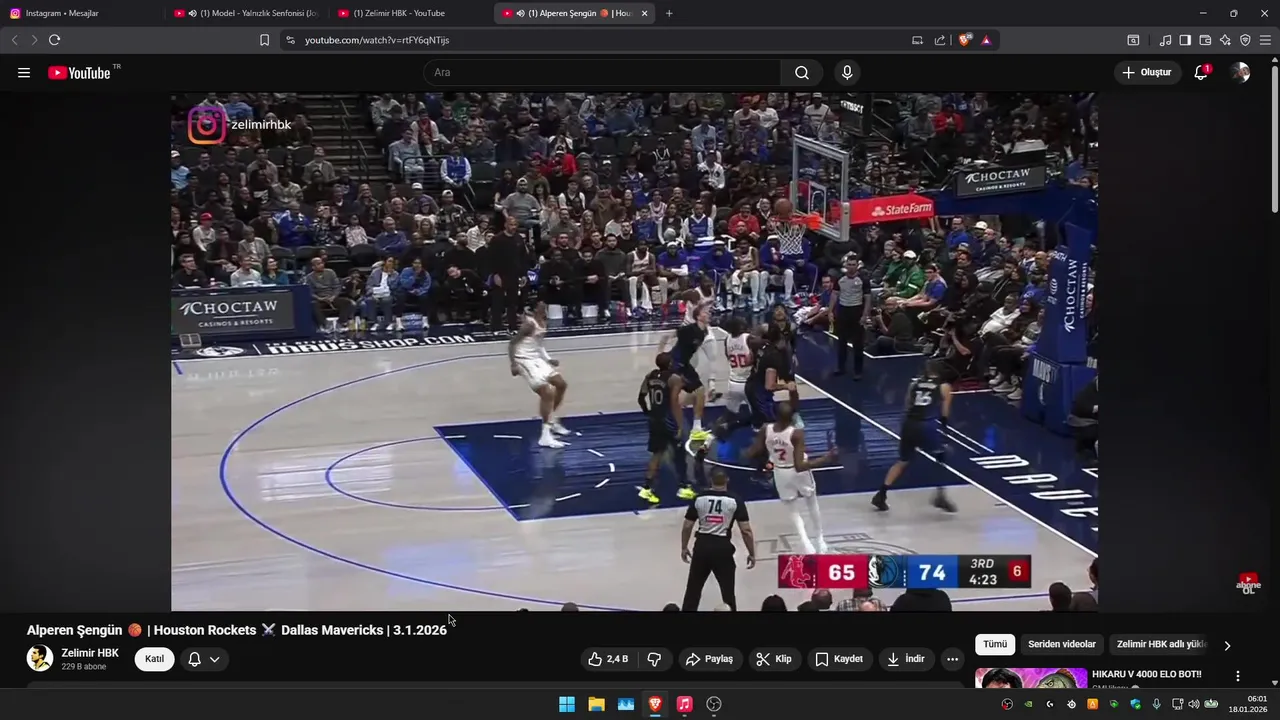Click the Oluştur create button
This screenshot has width=1280, height=720.
tap(1147, 73)
